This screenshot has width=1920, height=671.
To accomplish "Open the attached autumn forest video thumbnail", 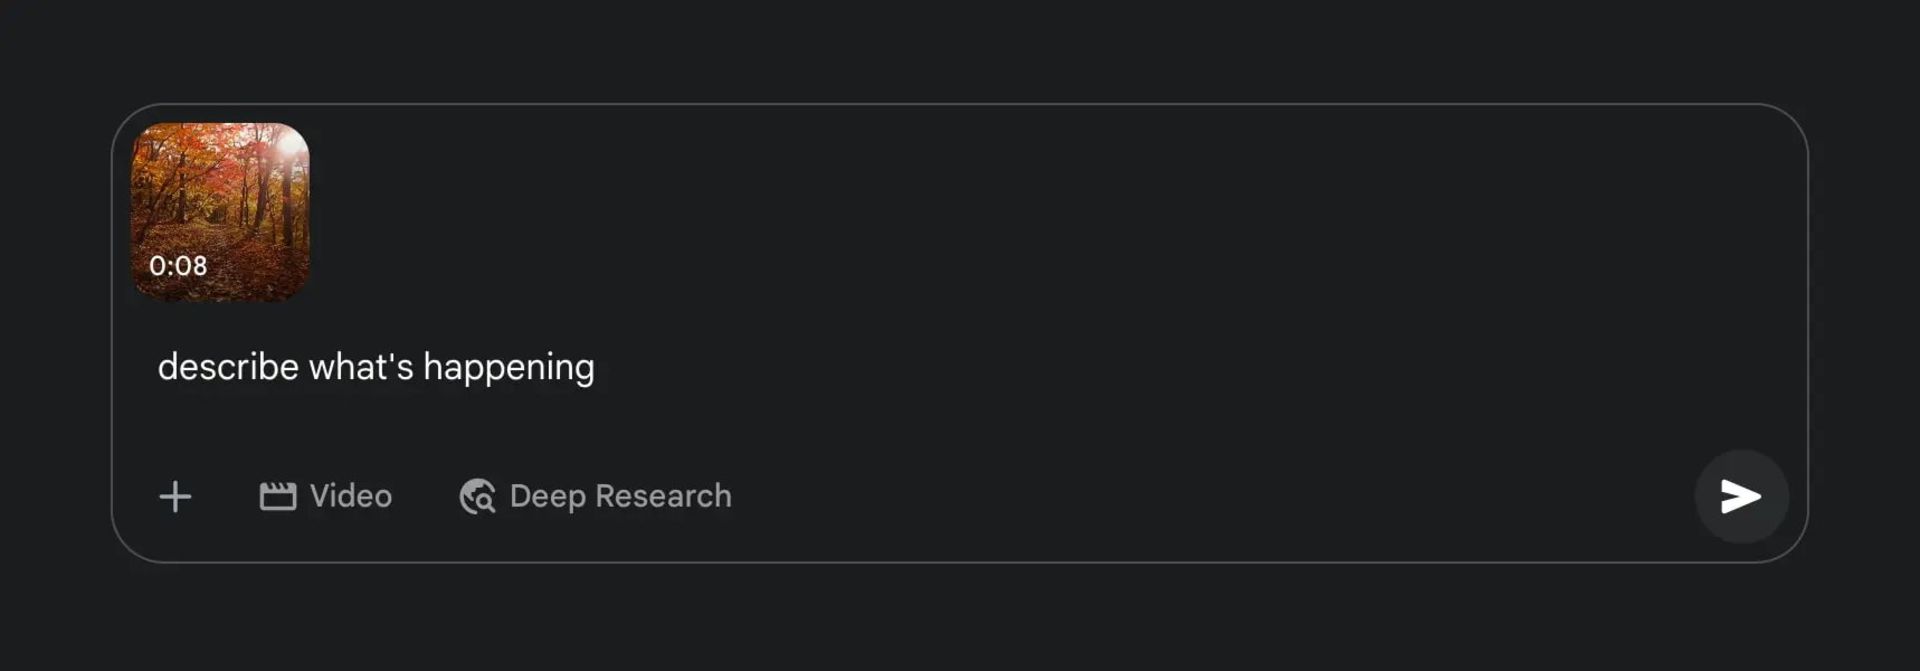I will click(x=221, y=212).
